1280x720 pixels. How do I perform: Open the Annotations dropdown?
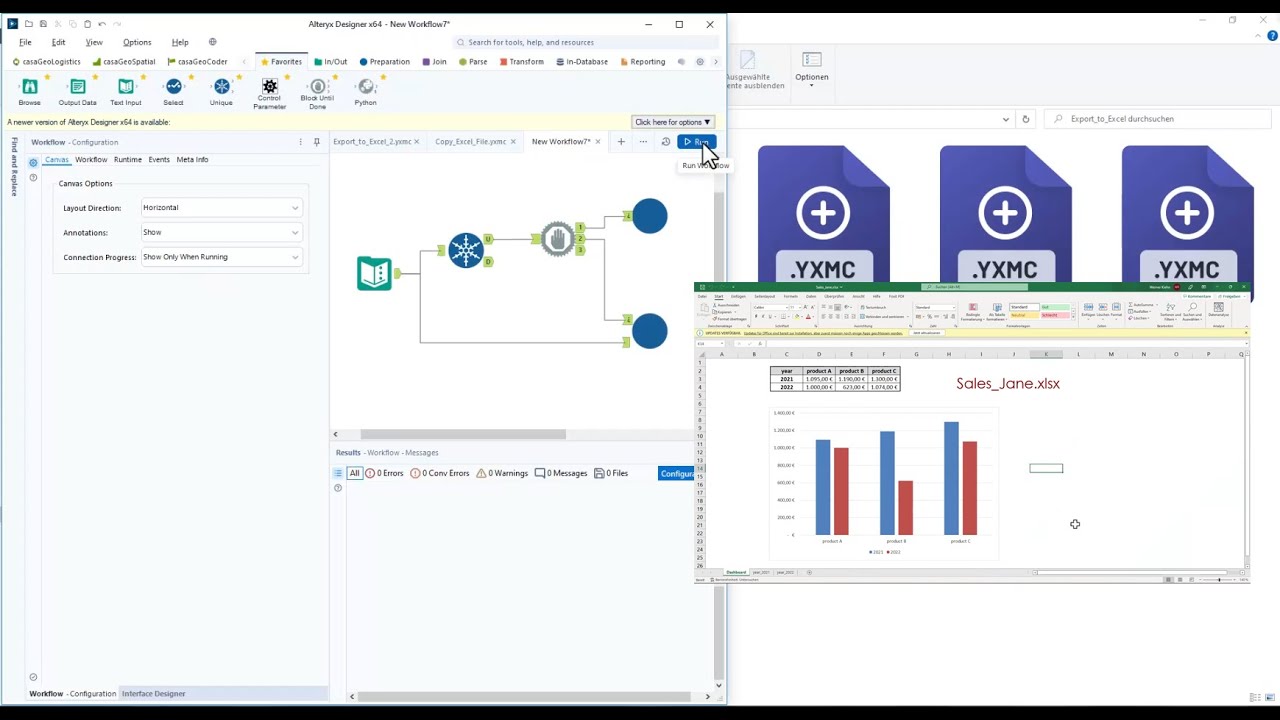tap(220, 232)
